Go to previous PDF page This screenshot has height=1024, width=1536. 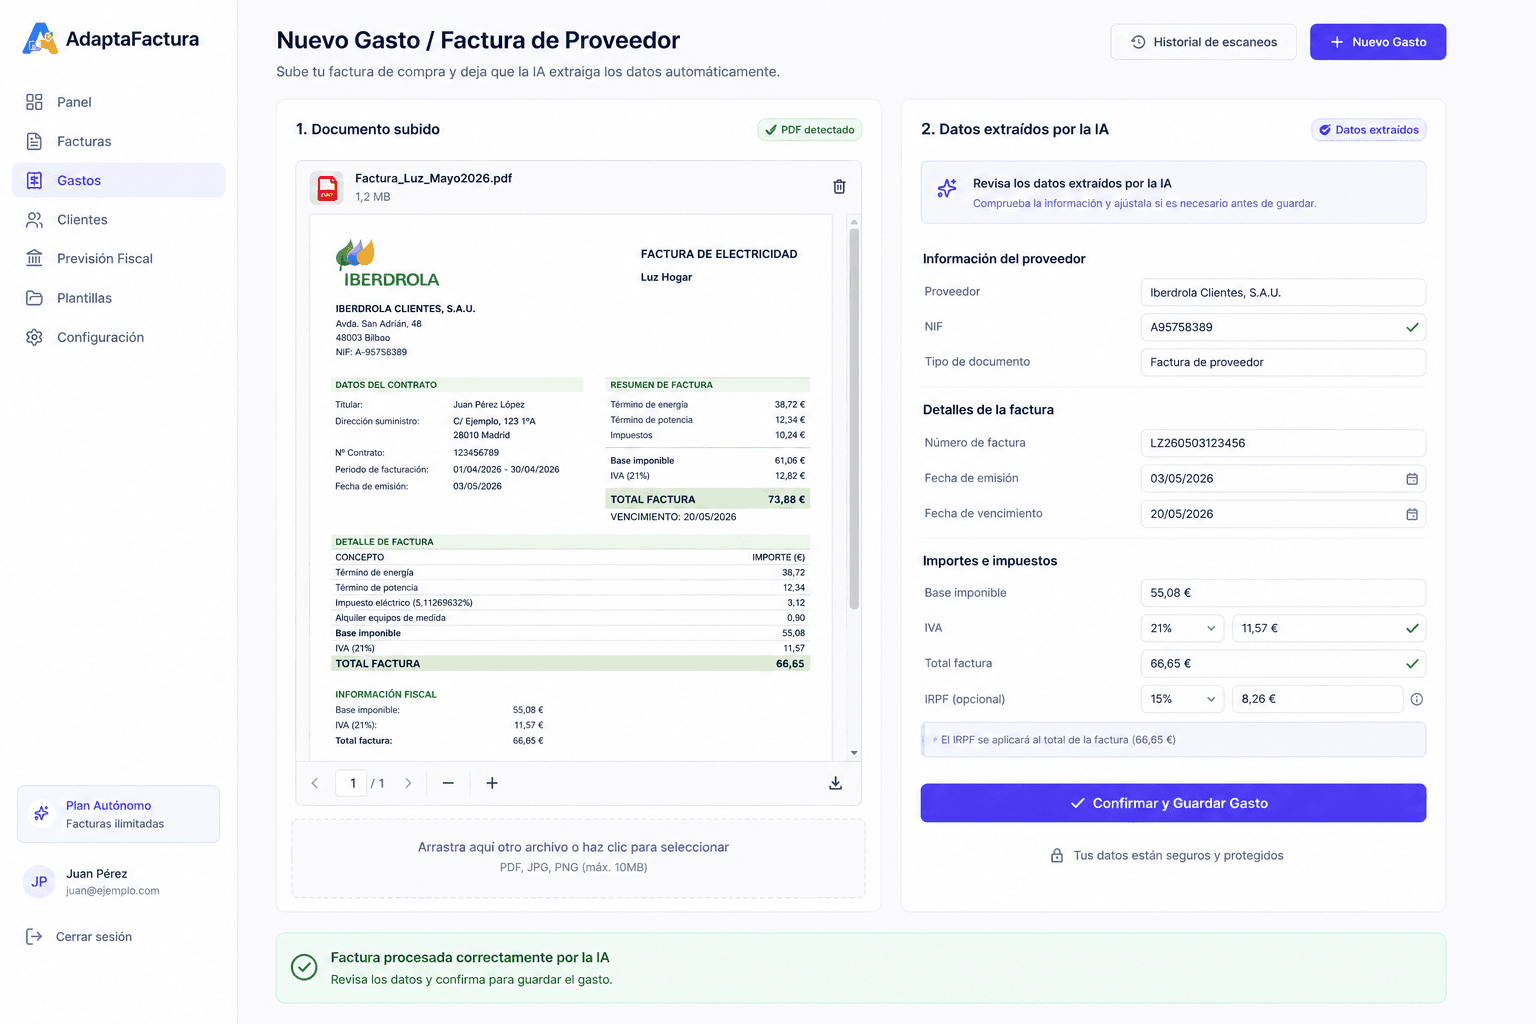[315, 783]
